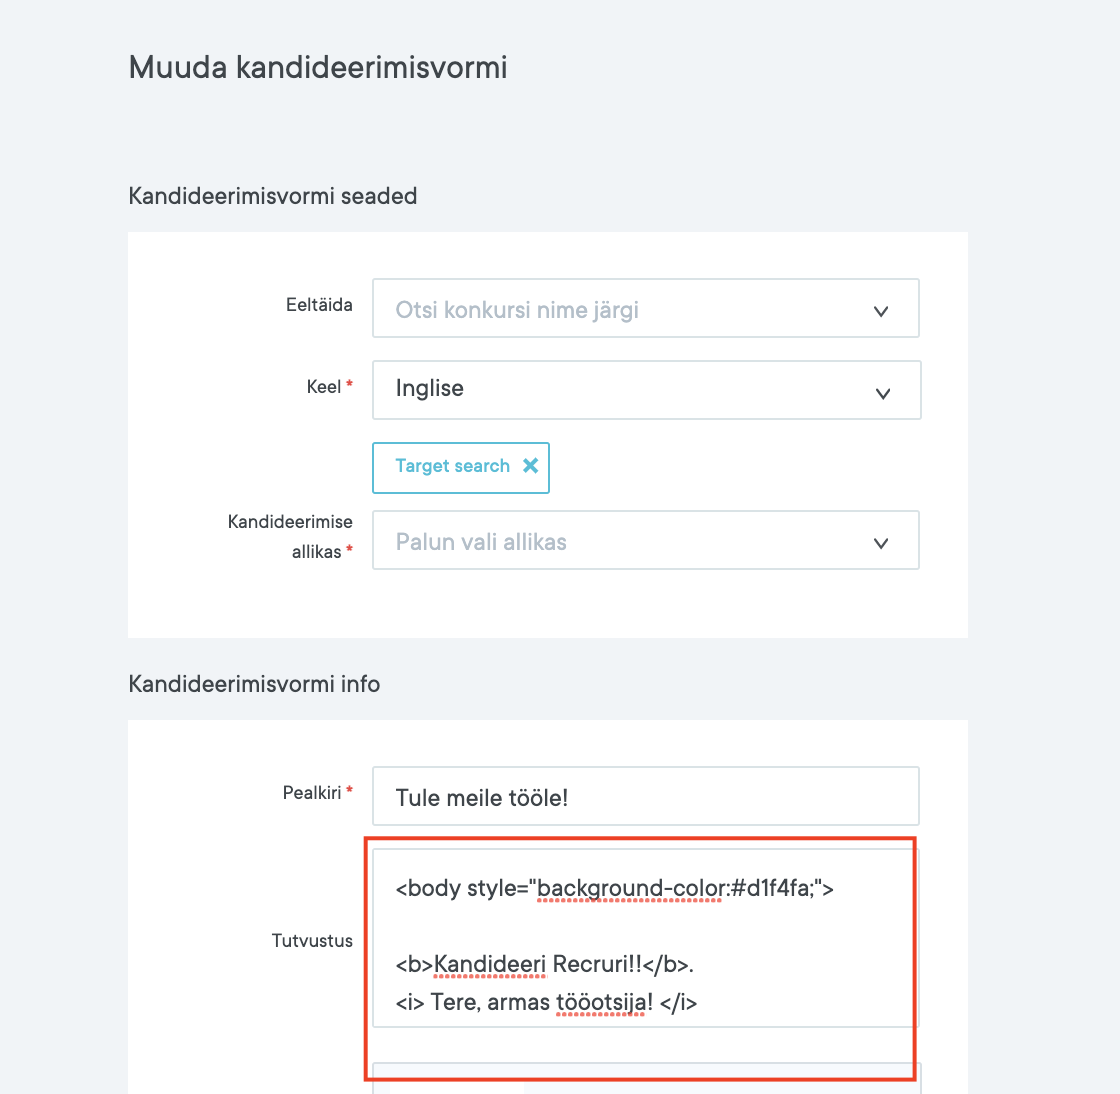Place cursor on the 'Kandideeri Recruri!!' line
This screenshot has width=1120, height=1094.
point(545,965)
